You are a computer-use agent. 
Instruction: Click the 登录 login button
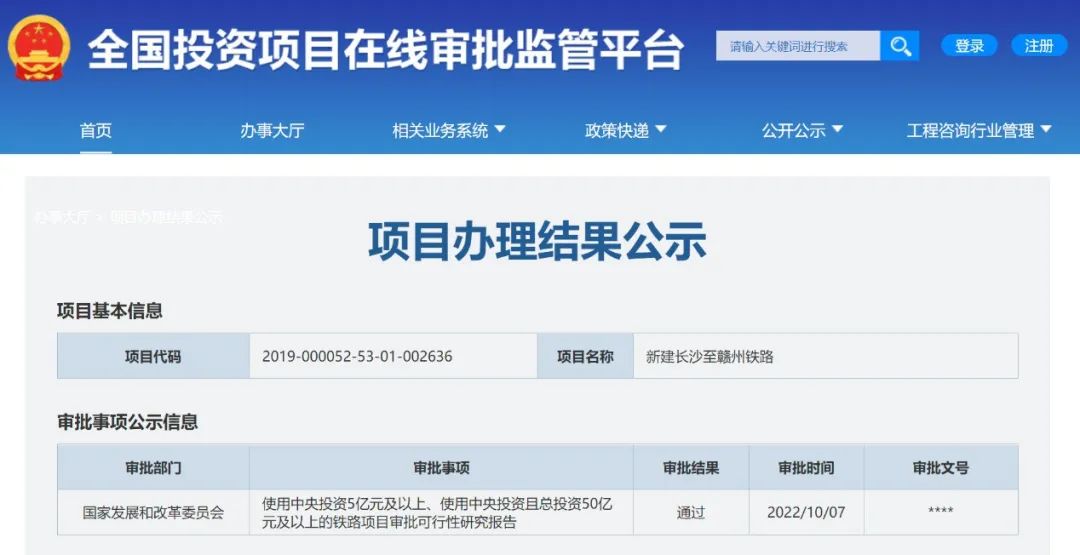coord(969,45)
